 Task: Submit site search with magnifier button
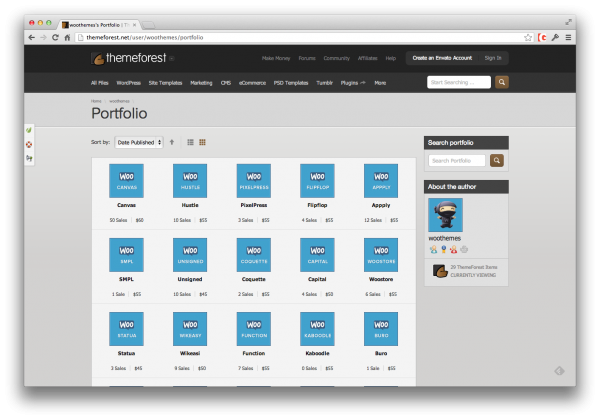(x=502, y=82)
